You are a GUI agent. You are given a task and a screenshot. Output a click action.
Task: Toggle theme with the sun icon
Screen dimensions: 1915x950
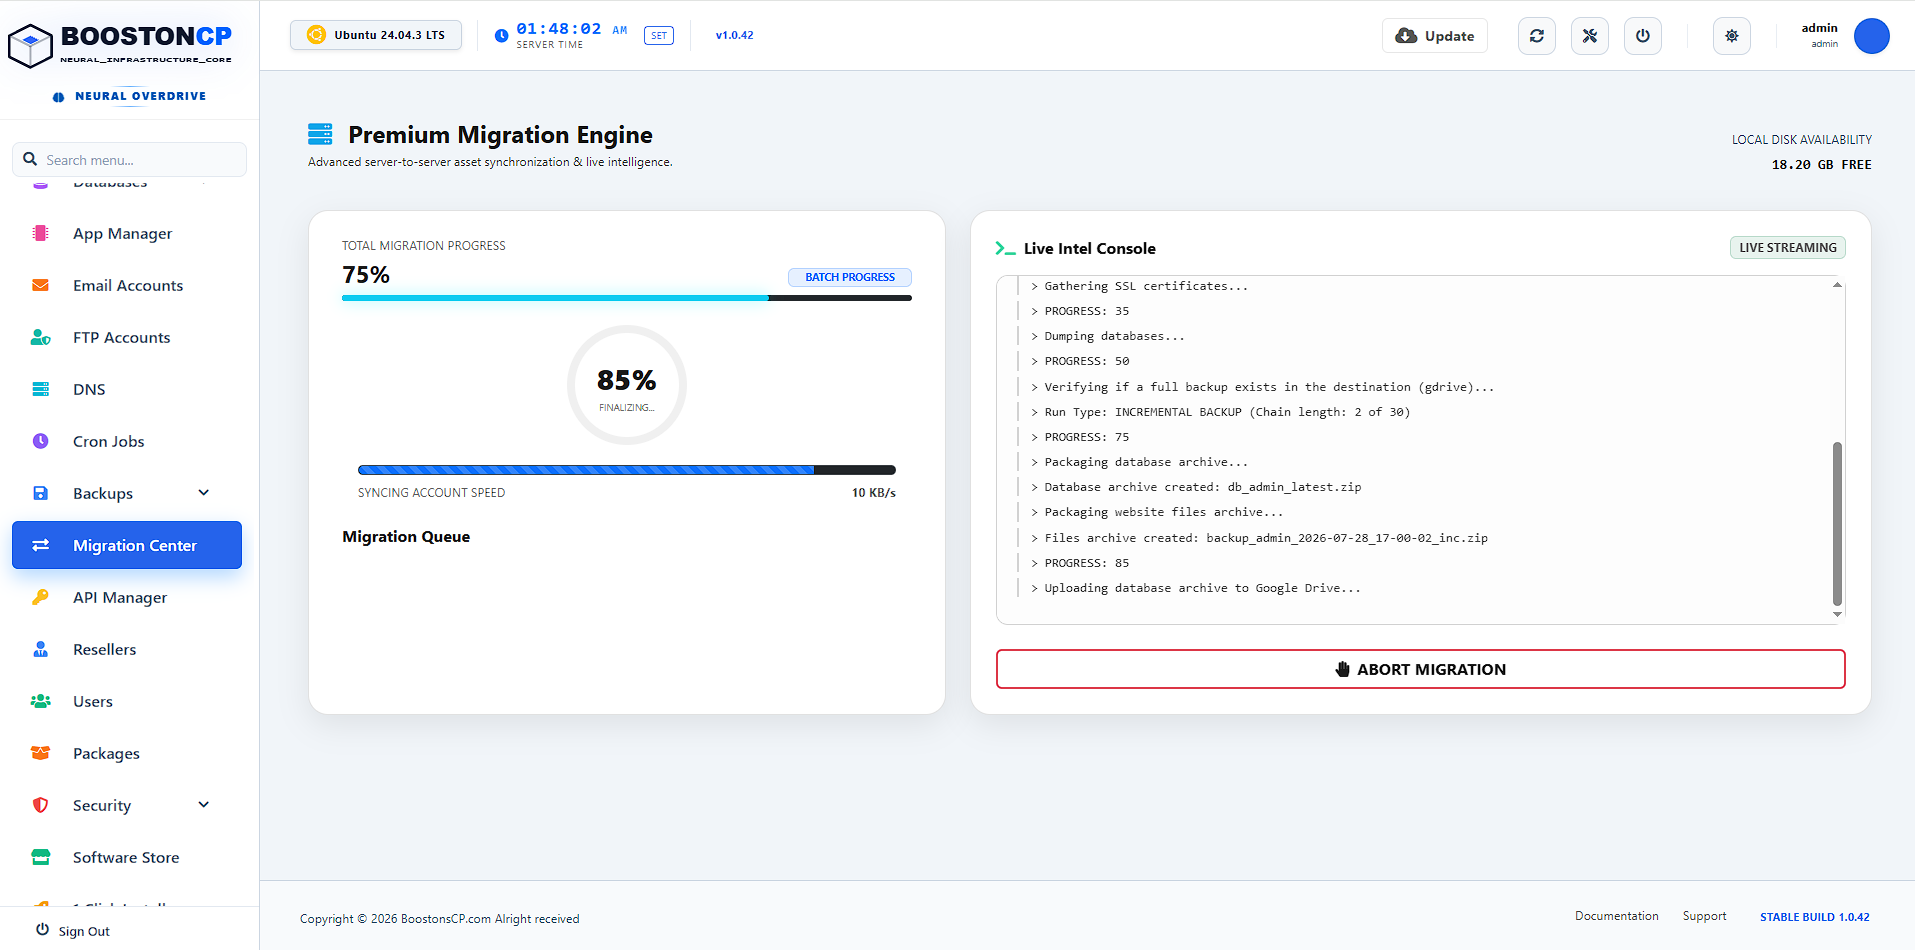point(1732,36)
